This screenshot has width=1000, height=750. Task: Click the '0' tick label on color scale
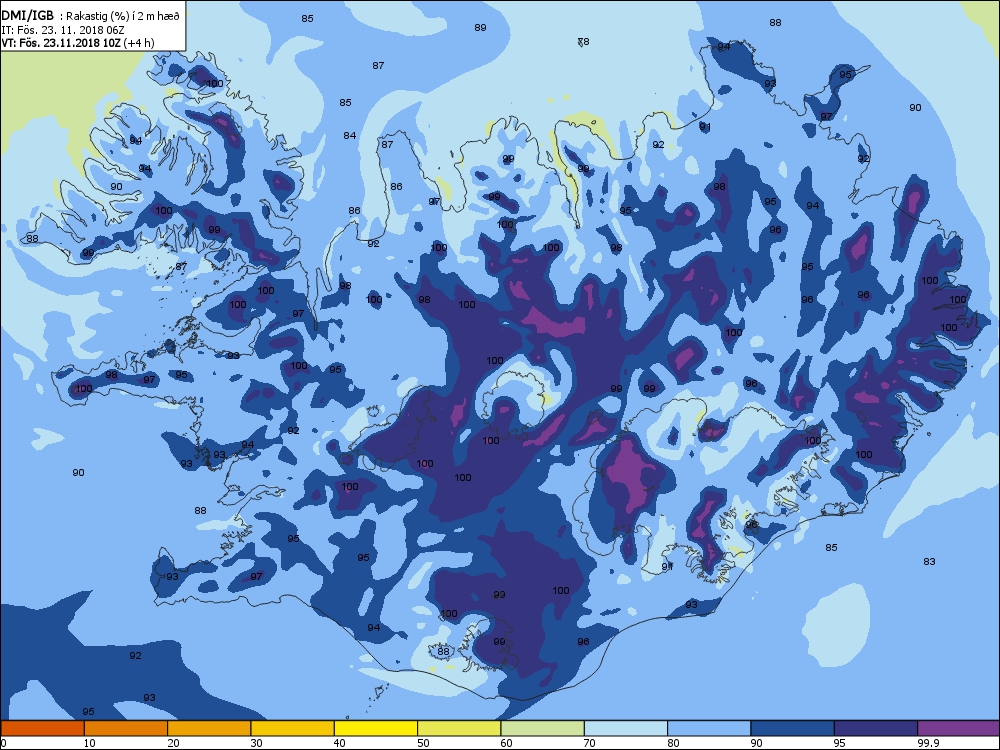coord(3,742)
